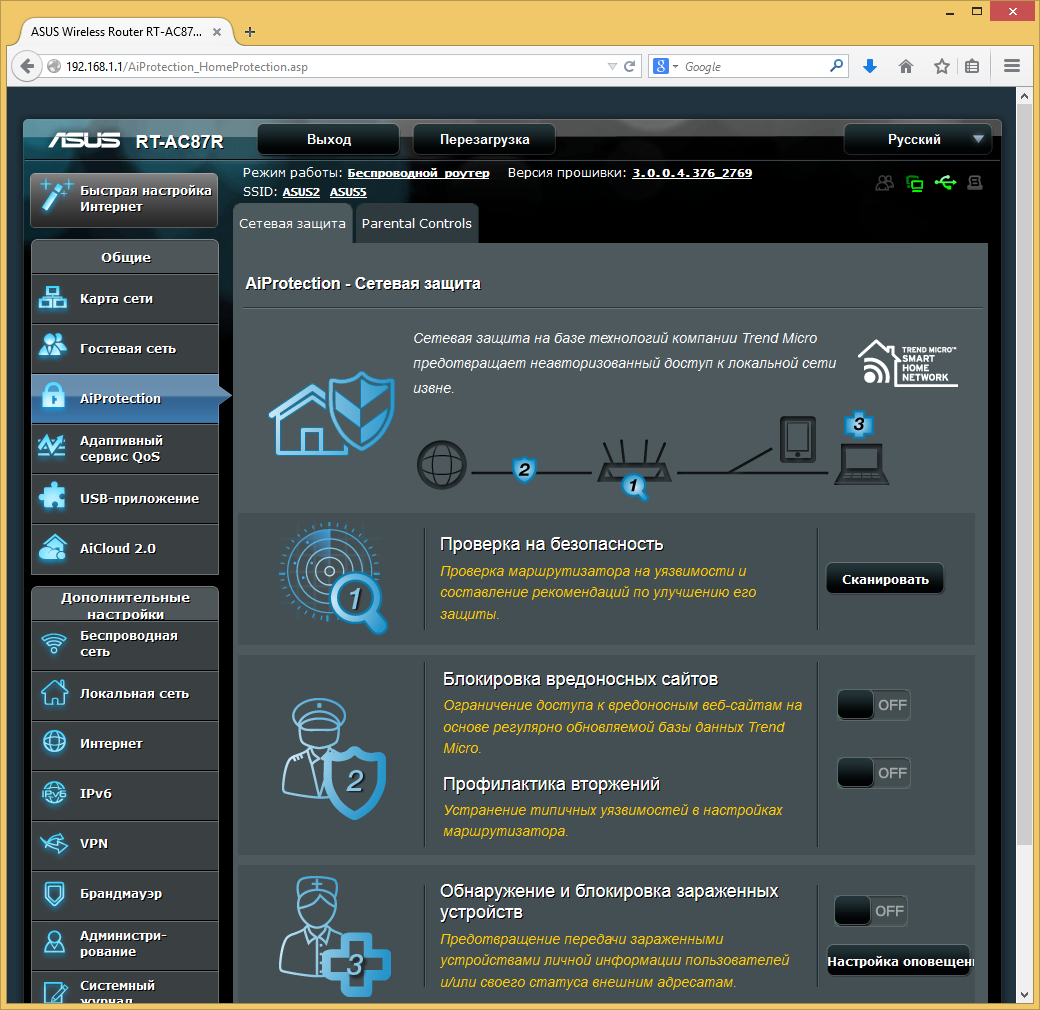Image resolution: width=1040 pixels, height=1010 pixels.
Task: Click the Guest Network people icon
Action: point(52,347)
